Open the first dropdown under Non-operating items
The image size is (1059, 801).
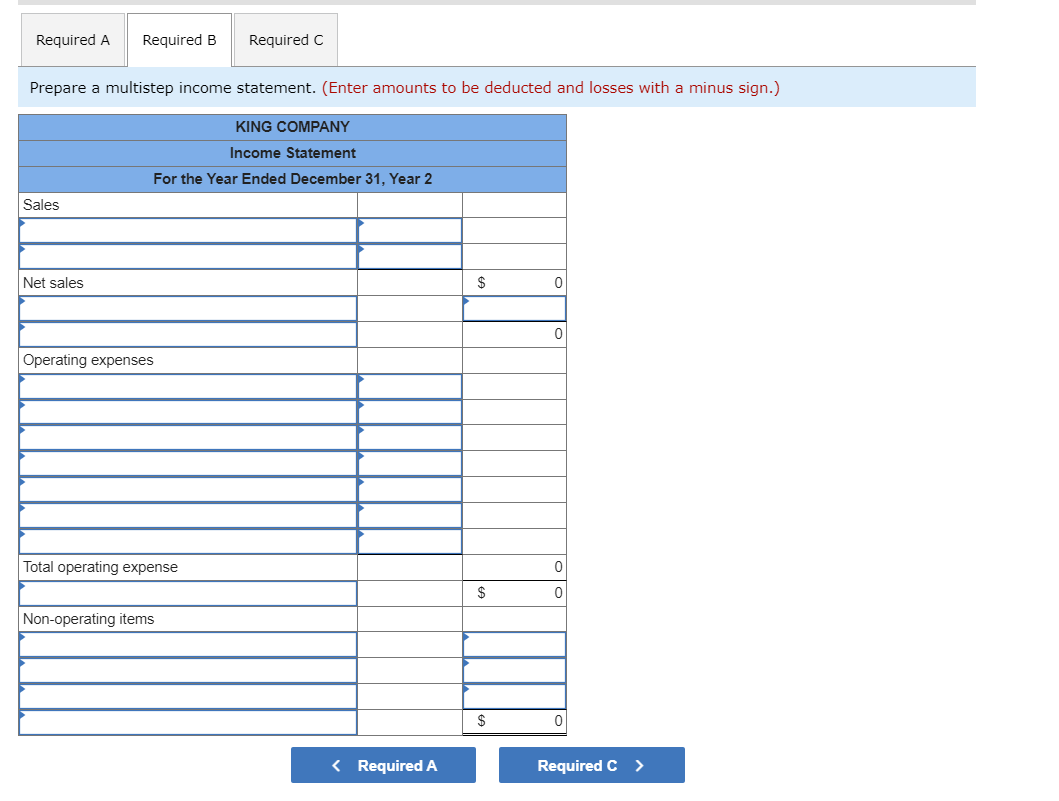[187, 644]
